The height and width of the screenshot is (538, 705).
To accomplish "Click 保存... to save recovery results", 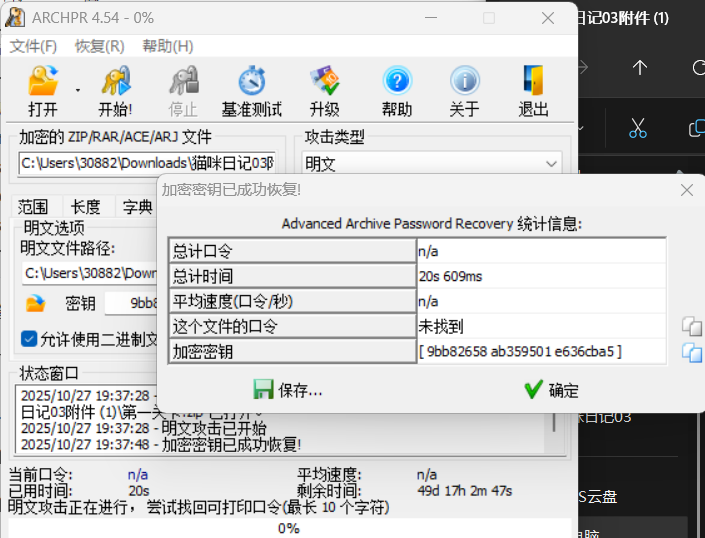I will [288, 390].
